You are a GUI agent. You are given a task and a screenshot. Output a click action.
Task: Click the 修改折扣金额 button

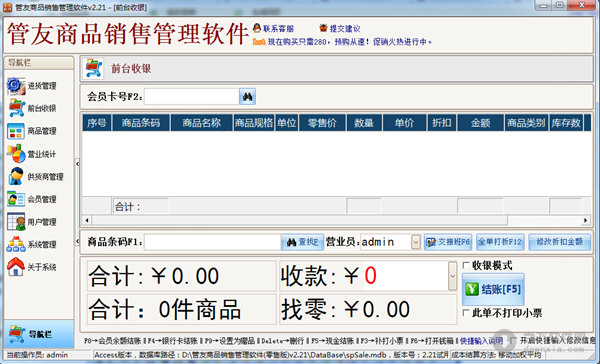coord(559,242)
